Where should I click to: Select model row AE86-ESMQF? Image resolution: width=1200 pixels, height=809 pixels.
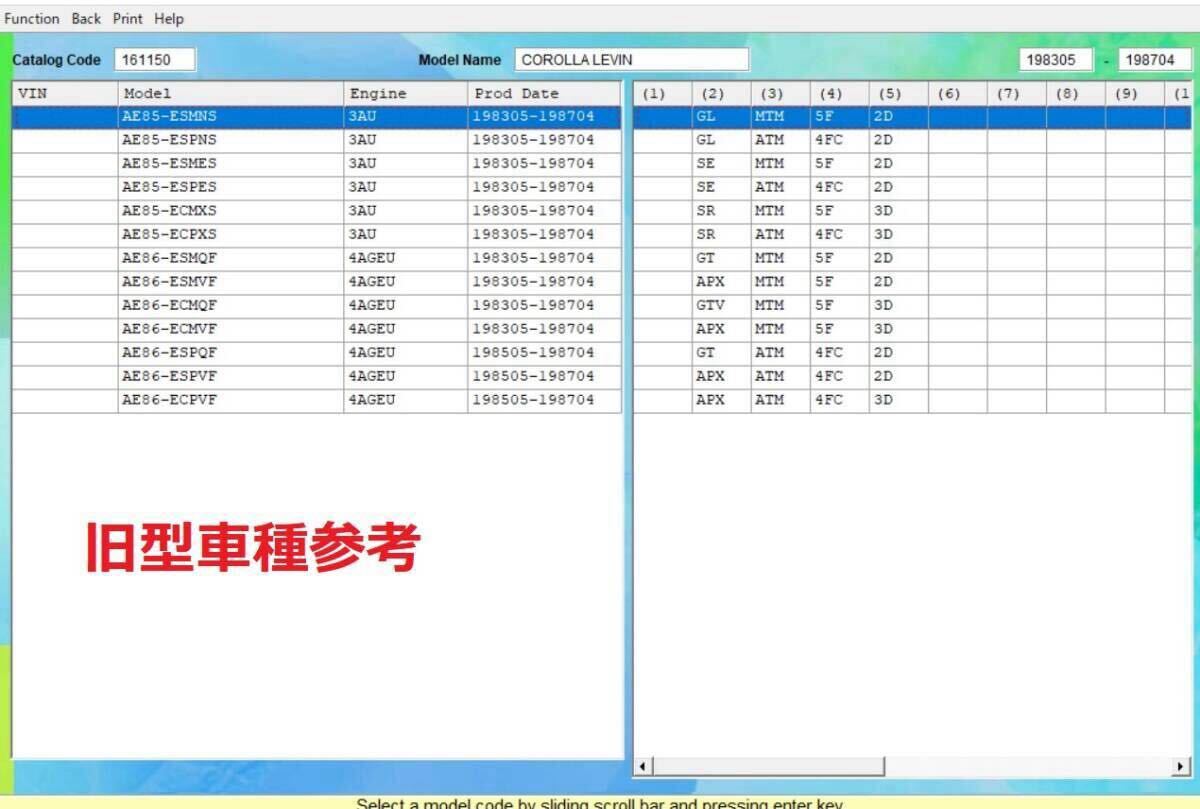(317, 258)
